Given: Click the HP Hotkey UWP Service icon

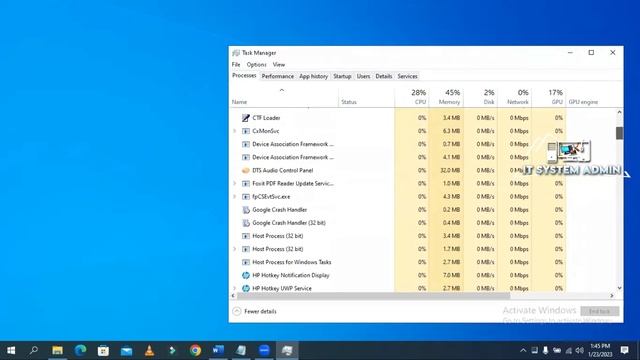Looking at the screenshot, I should 246,288.
